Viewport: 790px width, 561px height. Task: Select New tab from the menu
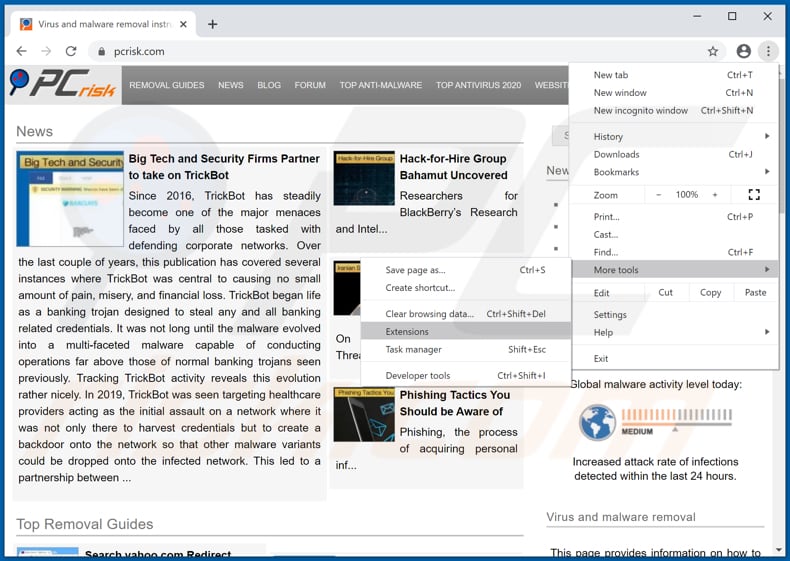(674, 75)
